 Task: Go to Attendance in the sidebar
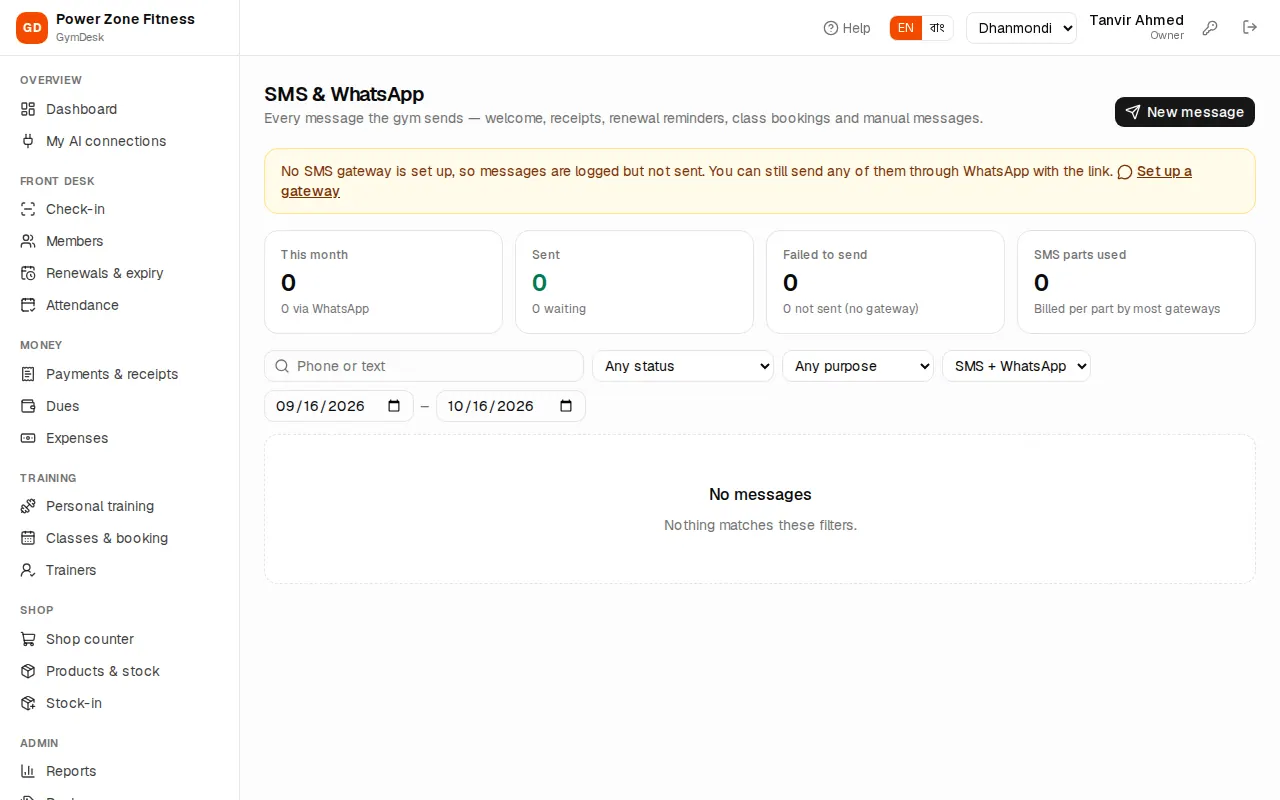120,305
